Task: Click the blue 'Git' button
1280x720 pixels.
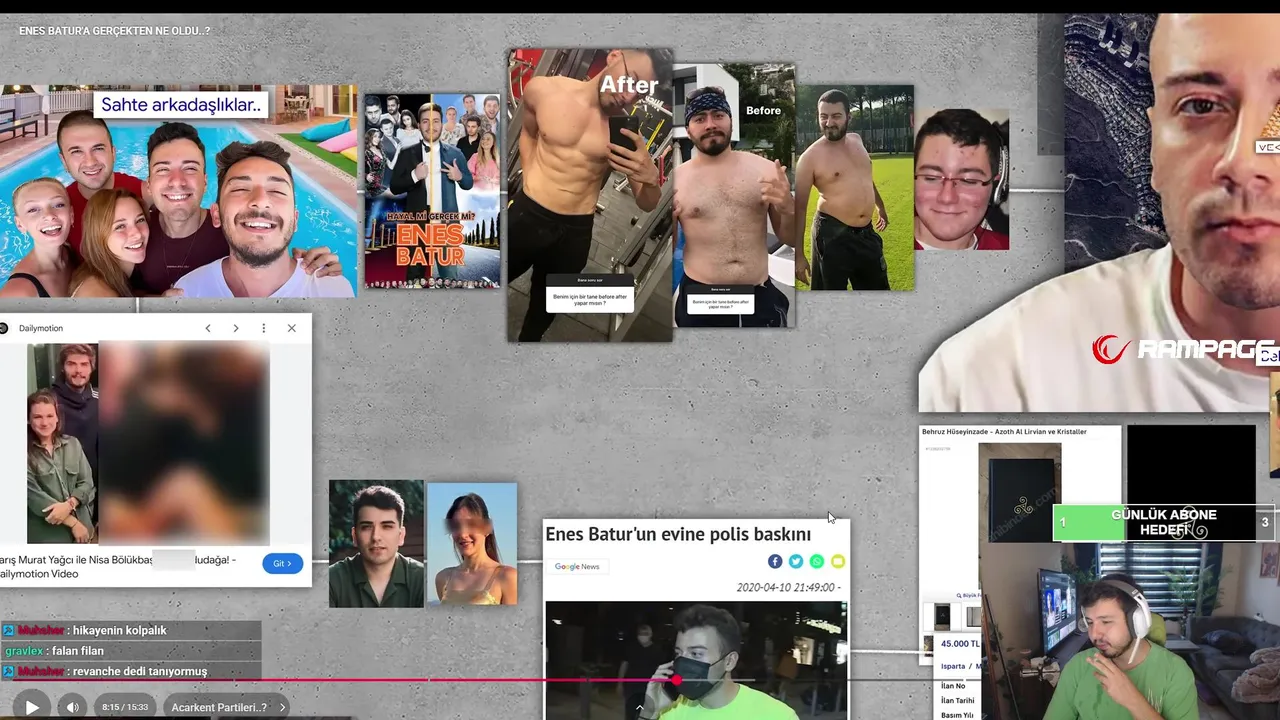Action: [282, 563]
